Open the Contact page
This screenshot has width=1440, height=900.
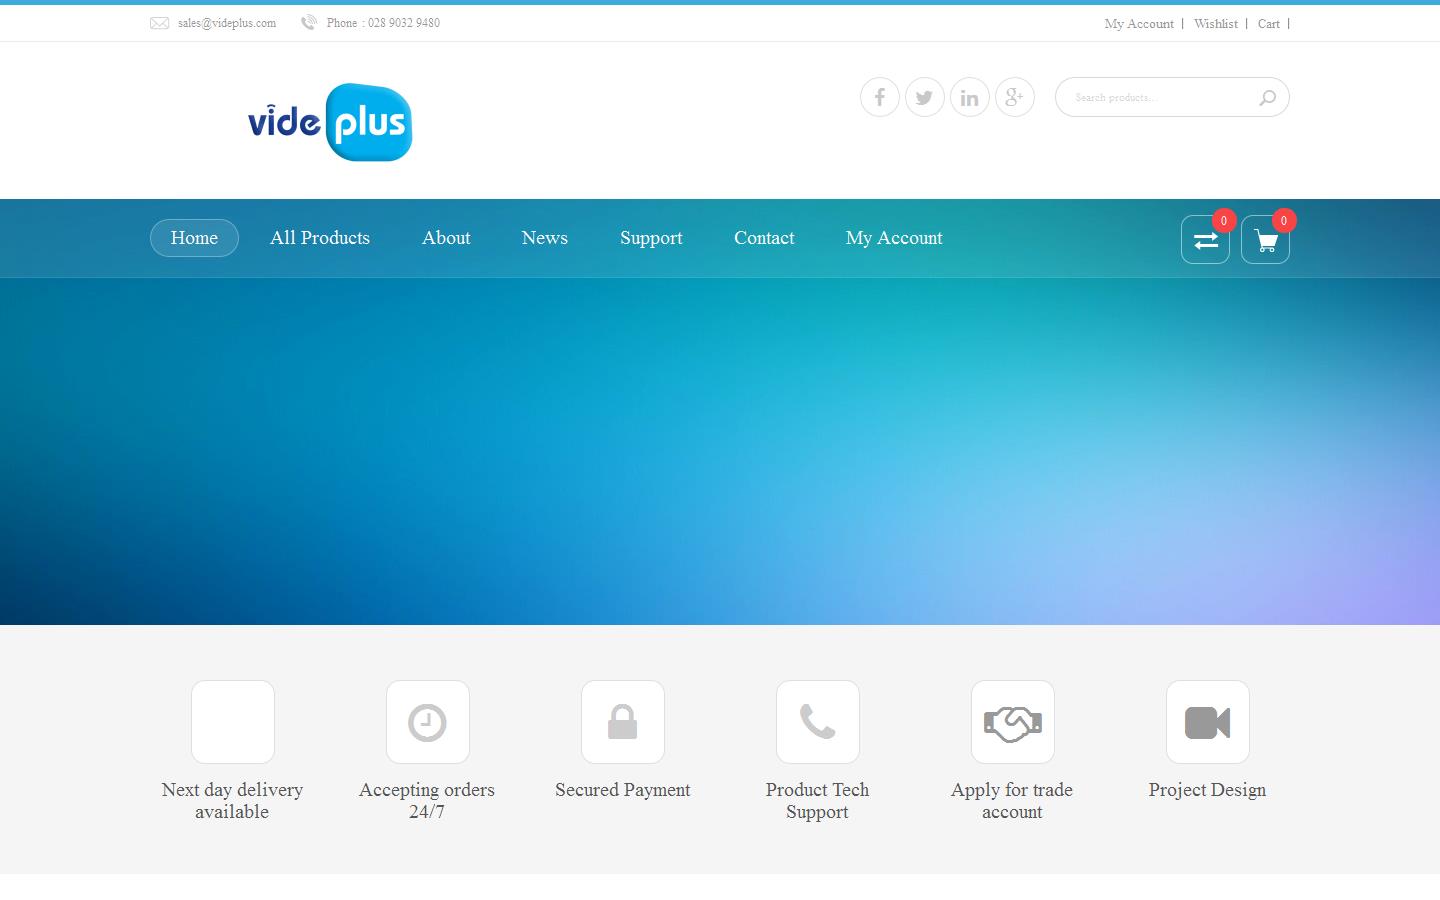tap(764, 238)
